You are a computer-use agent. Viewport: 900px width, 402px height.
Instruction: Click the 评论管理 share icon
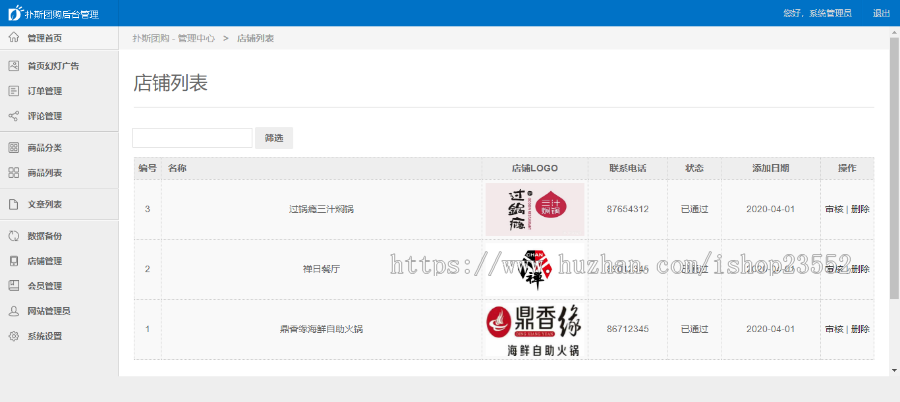[14, 116]
